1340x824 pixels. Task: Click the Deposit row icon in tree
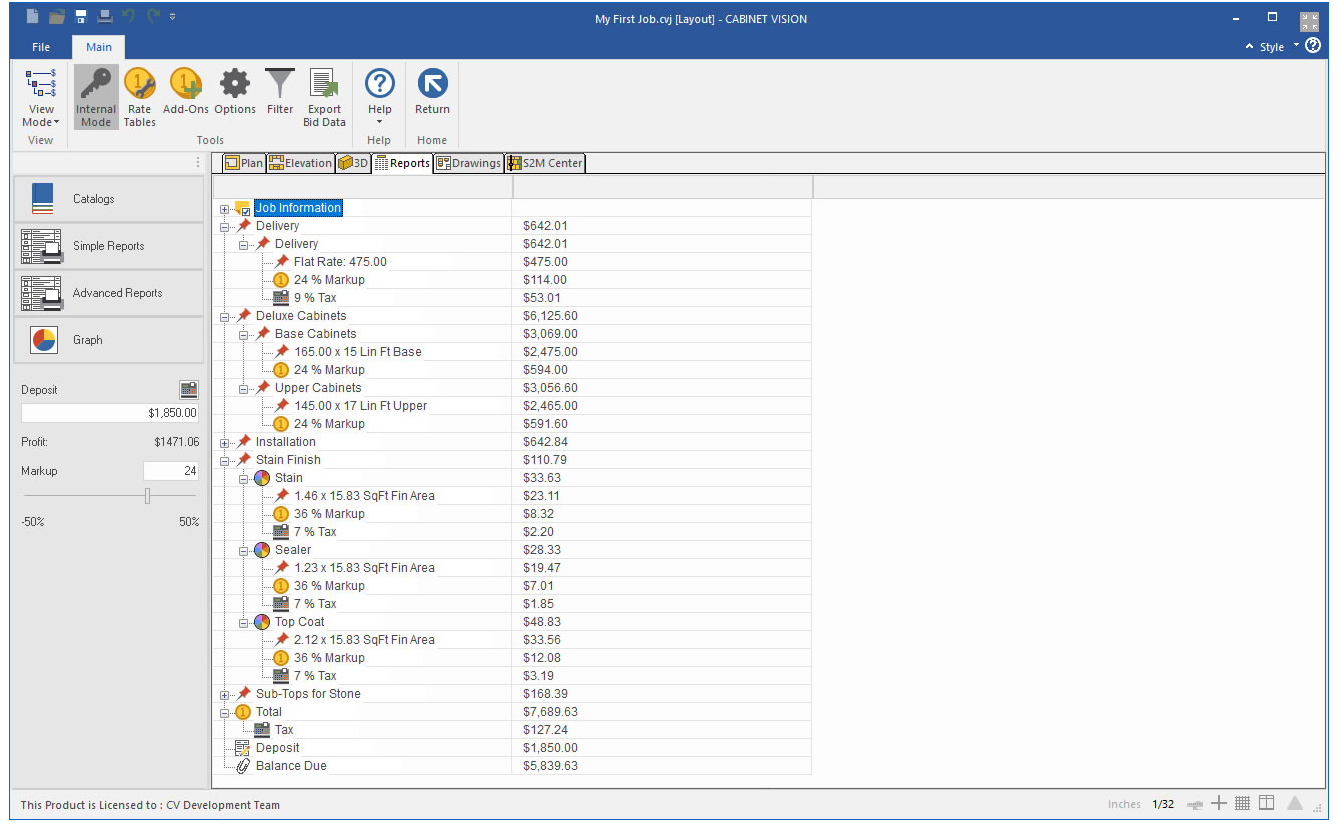(x=243, y=748)
